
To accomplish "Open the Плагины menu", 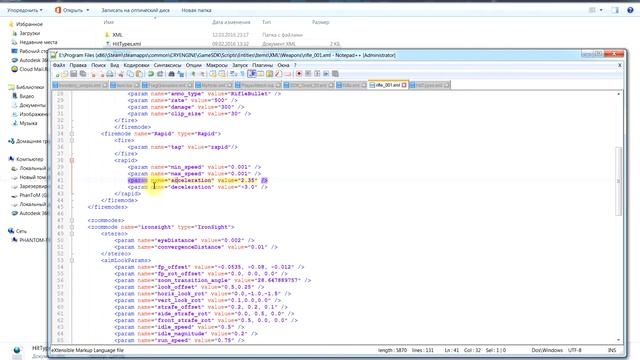I will (262, 65).
